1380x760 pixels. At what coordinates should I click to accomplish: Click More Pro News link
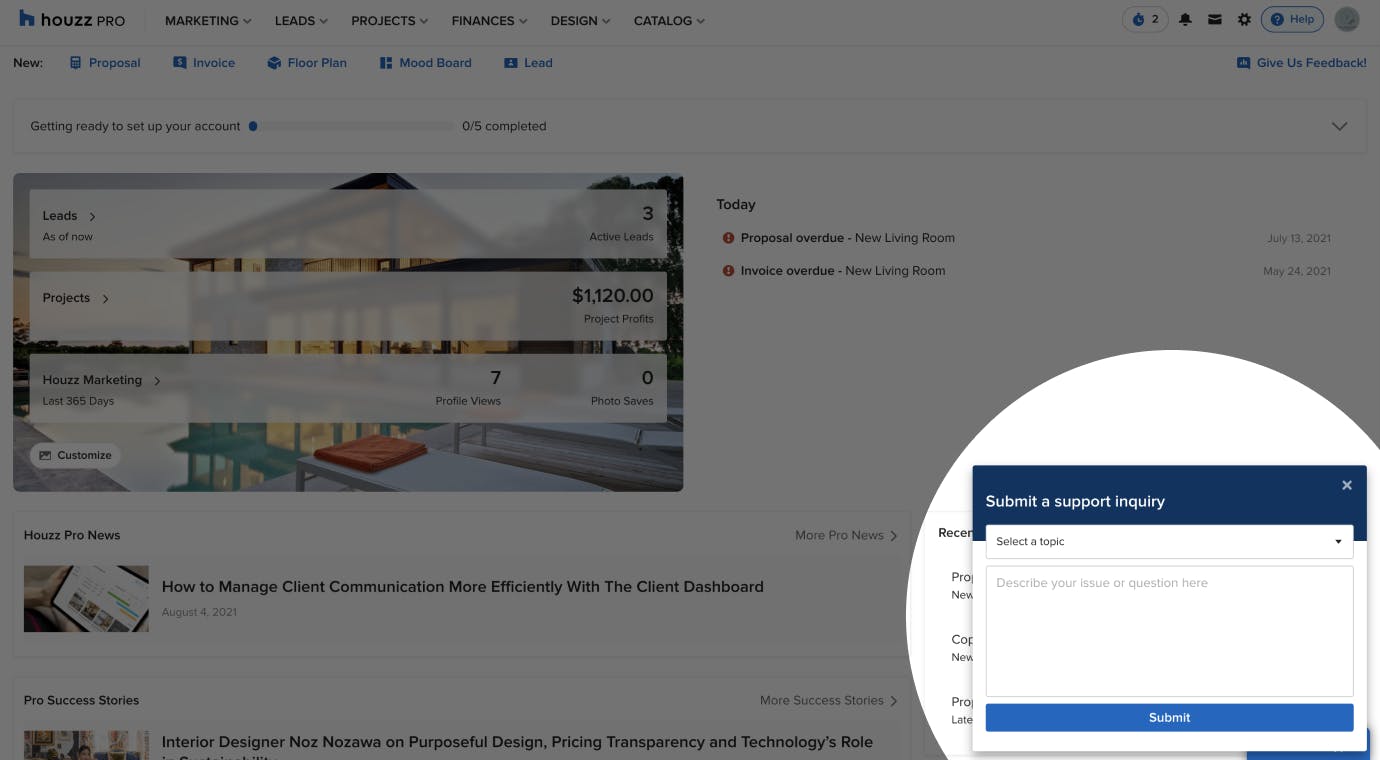pos(846,535)
